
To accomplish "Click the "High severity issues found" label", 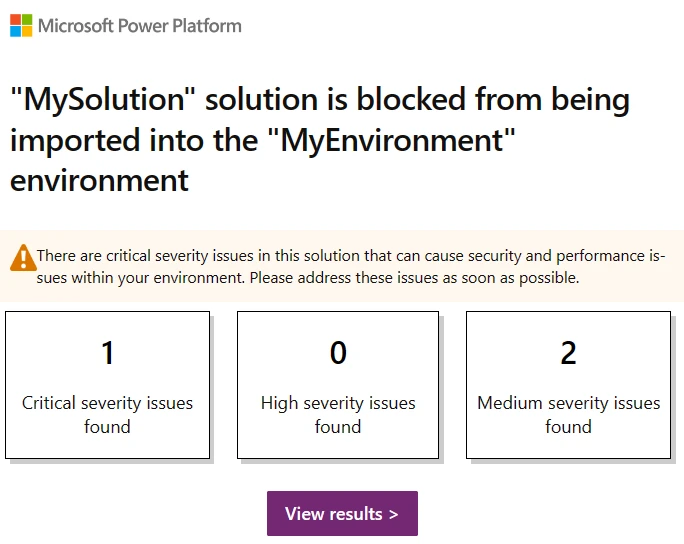I will pyautogui.click(x=338, y=415).
